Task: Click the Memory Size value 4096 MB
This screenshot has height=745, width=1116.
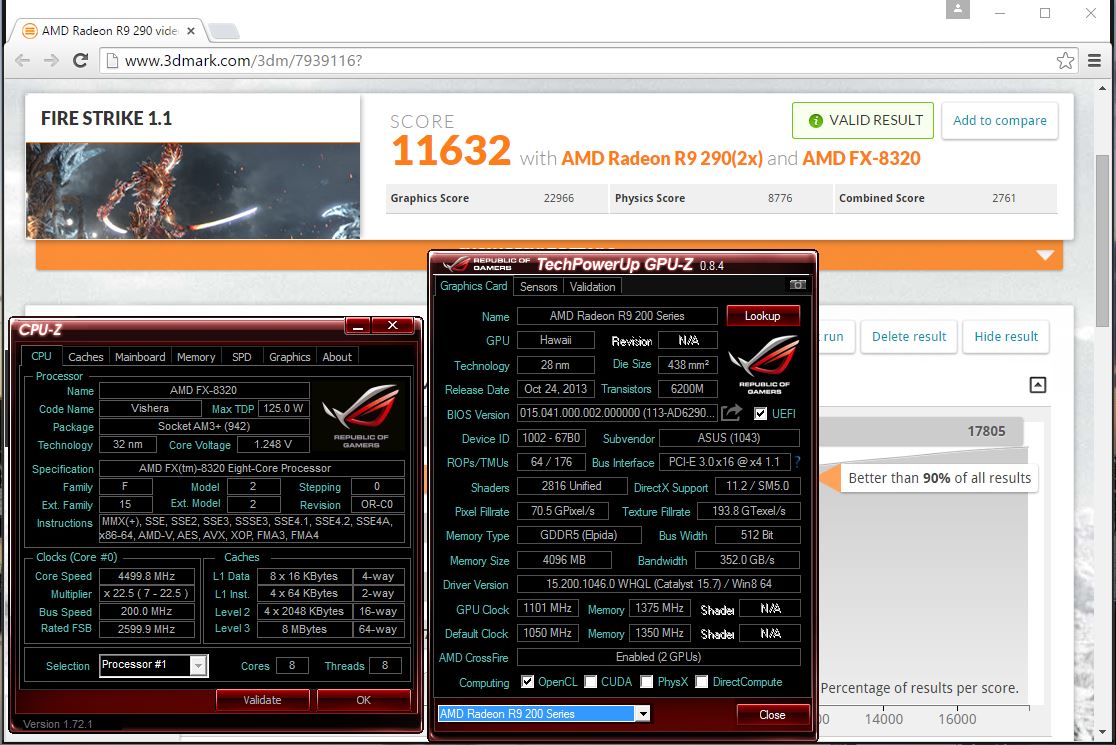Action: (x=564, y=560)
